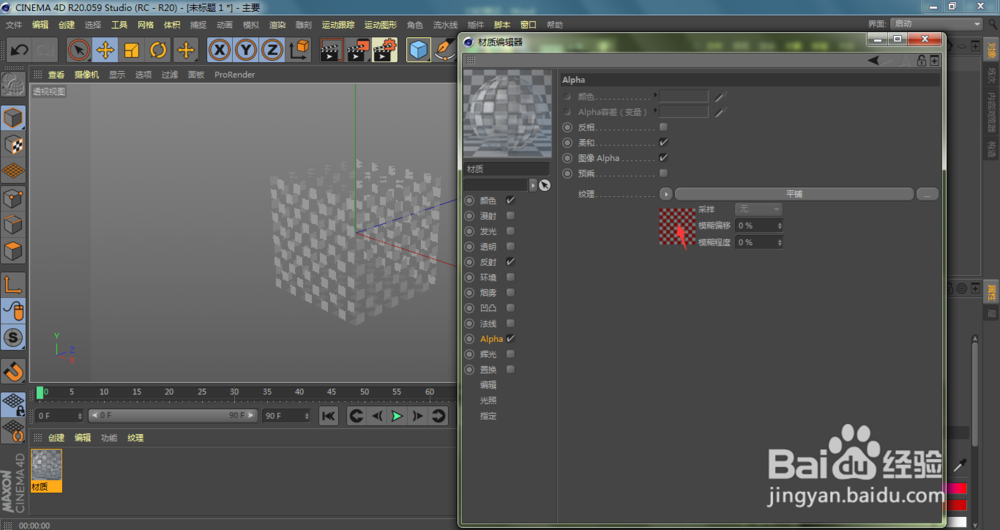Click back arrow in Material Editor
Viewport: 1000px width, 530px height.
[x=873, y=61]
